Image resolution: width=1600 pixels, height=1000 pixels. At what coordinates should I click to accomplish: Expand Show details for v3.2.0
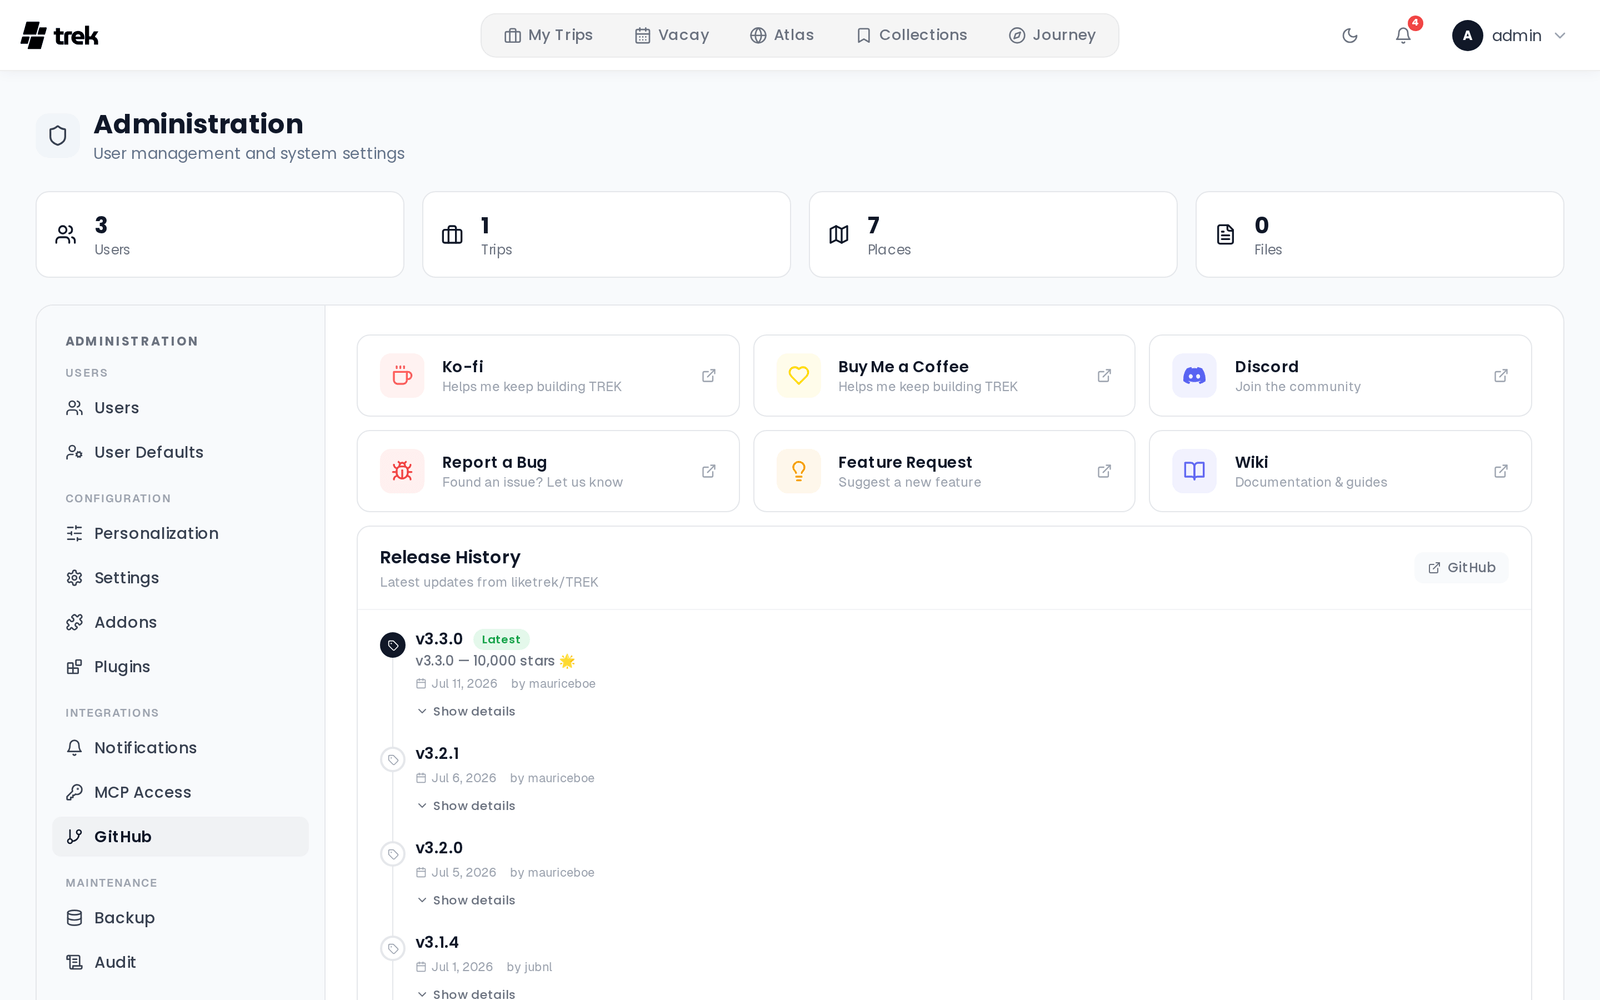point(466,901)
